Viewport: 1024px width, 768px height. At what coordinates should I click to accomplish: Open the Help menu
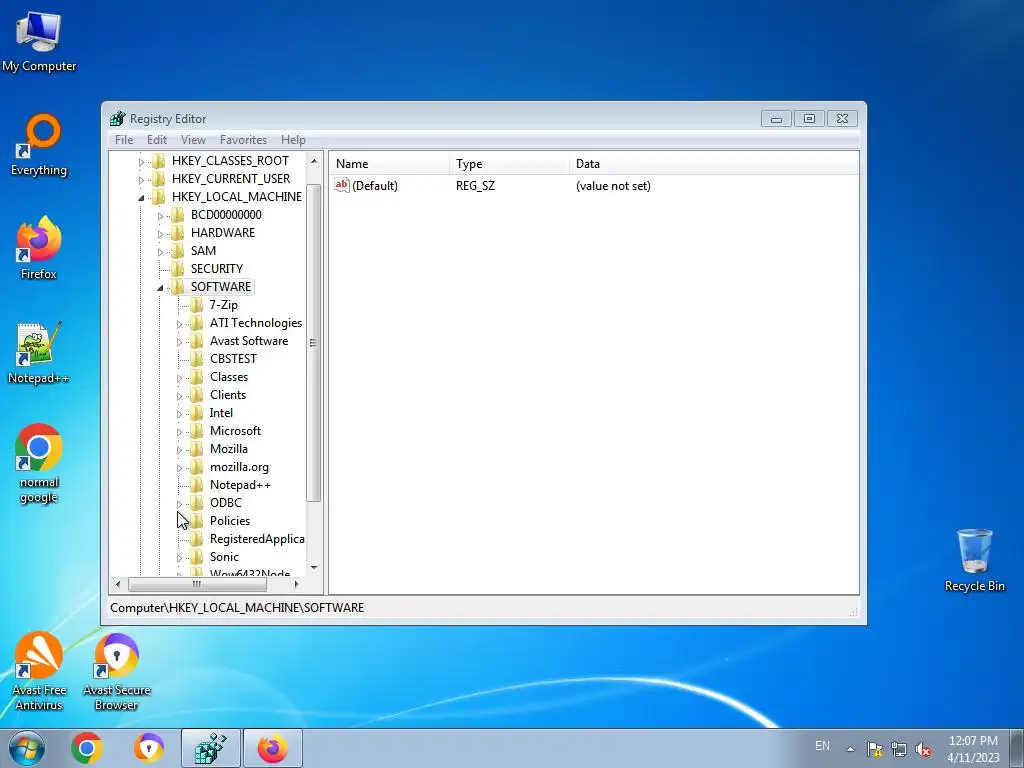(x=293, y=140)
